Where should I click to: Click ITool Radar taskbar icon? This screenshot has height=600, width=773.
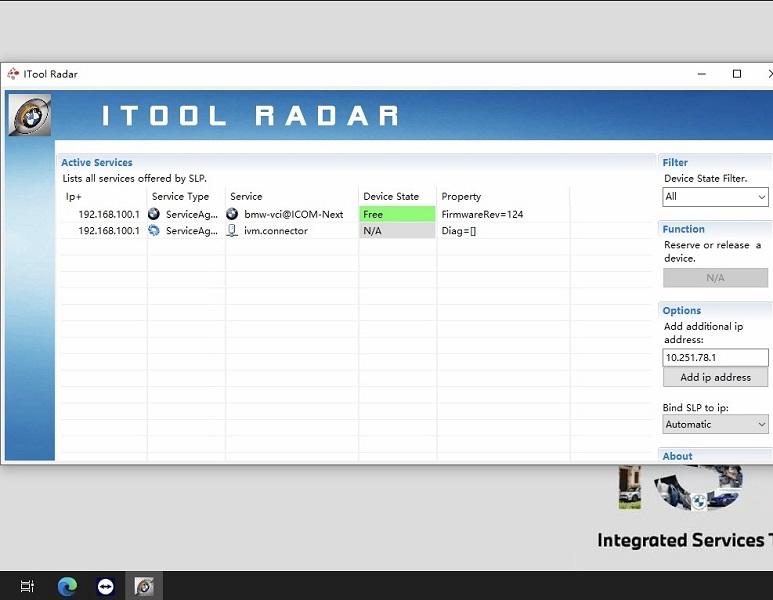click(x=144, y=586)
